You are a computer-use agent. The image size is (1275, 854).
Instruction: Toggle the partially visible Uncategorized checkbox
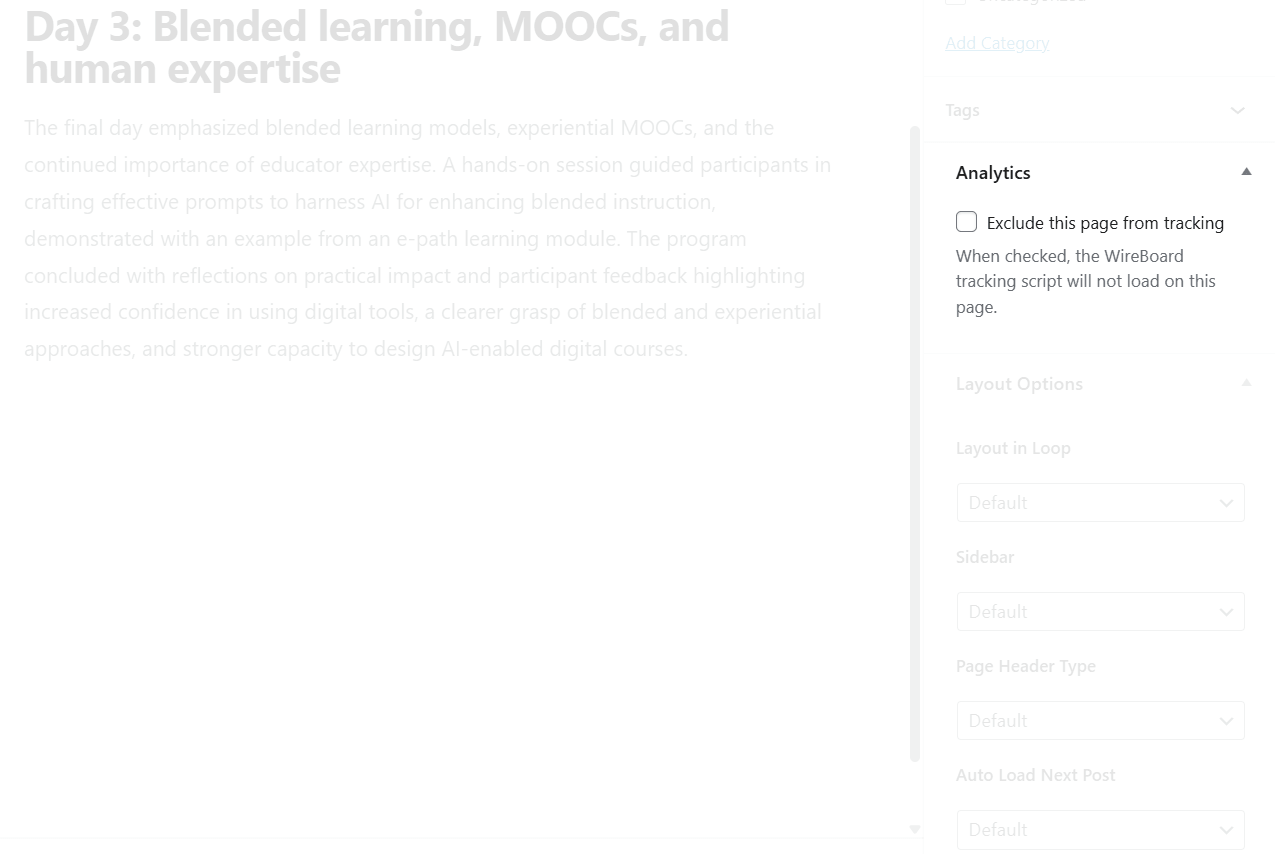pyautogui.click(x=956, y=2)
